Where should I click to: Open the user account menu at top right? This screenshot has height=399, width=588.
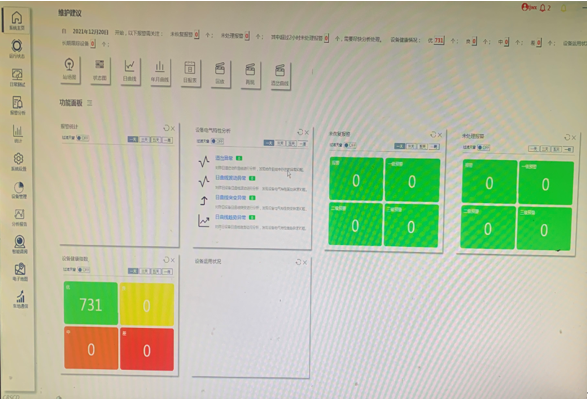529,7
